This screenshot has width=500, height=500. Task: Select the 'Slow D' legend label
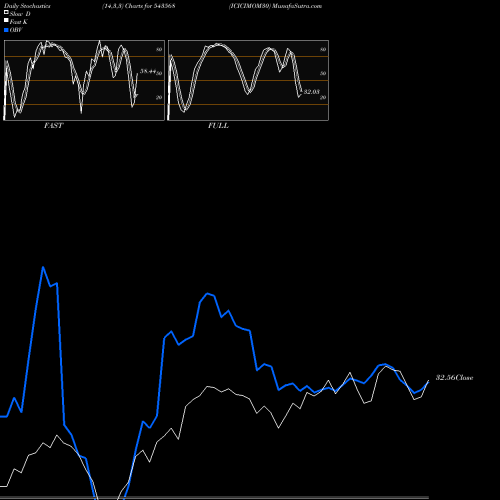pyautogui.click(x=20, y=14)
